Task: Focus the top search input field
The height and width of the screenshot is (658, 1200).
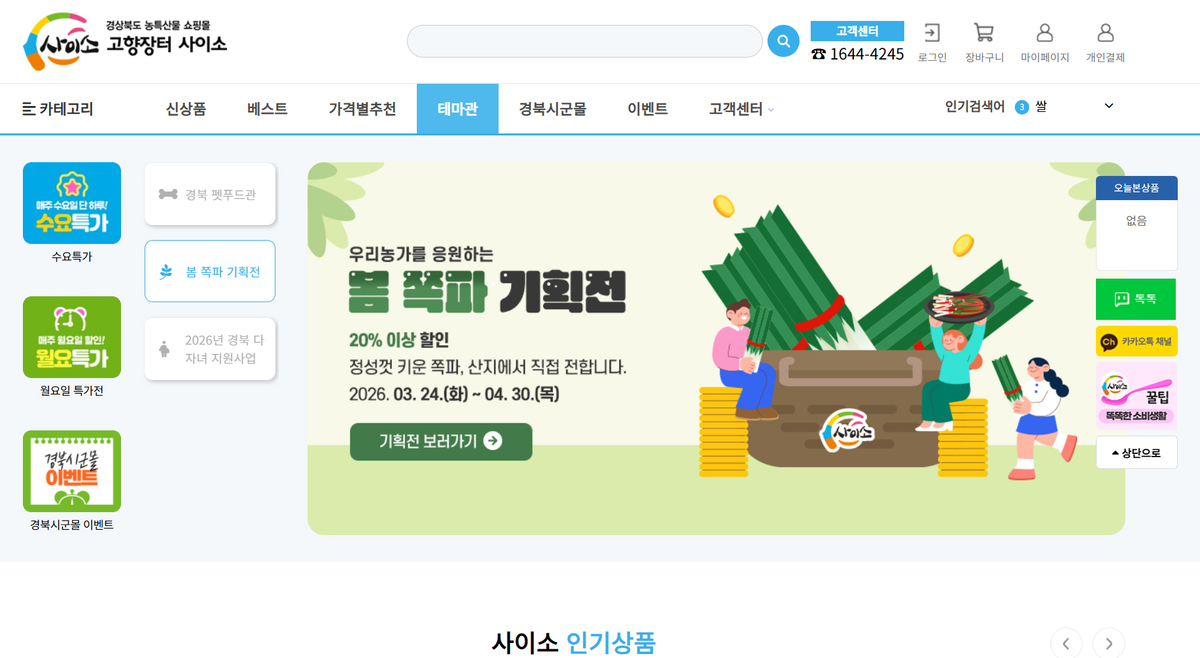Action: 585,41
